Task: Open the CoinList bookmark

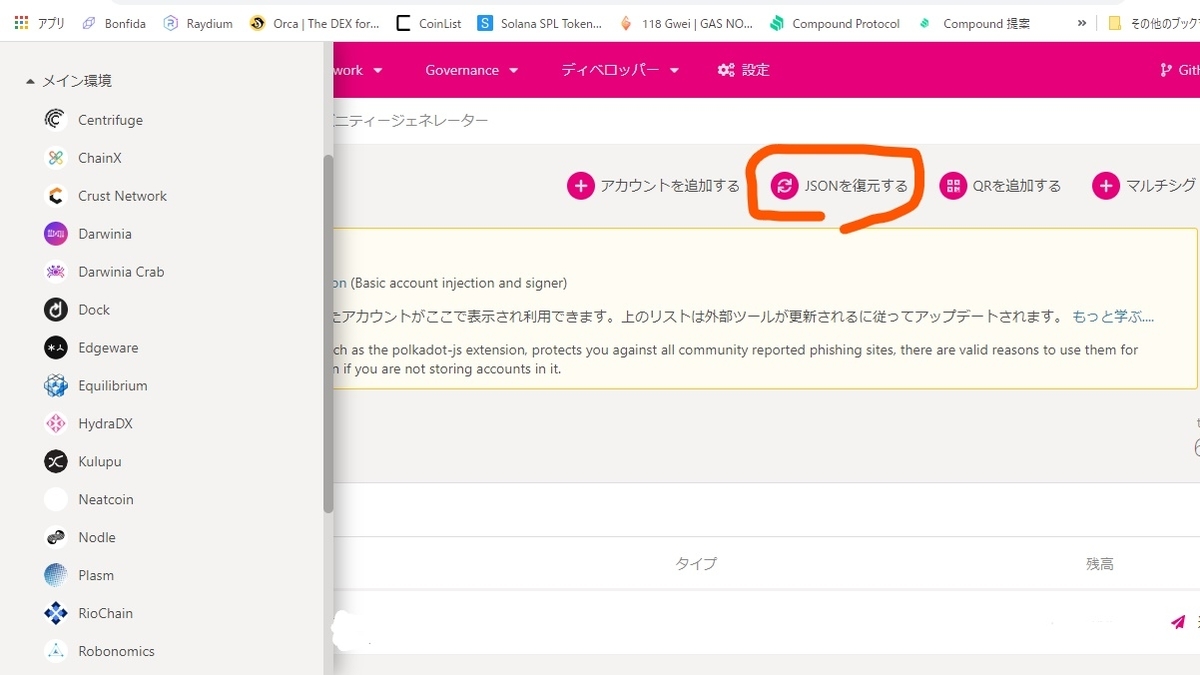Action: click(429, 23)
